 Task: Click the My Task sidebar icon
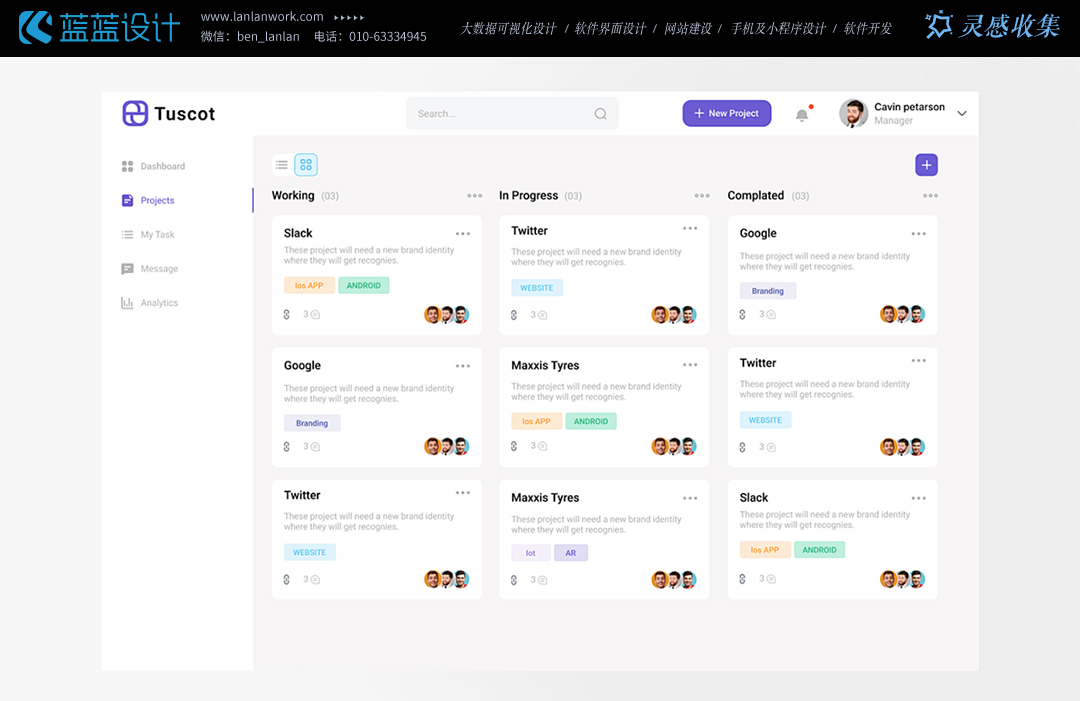[x=127, y=235]
